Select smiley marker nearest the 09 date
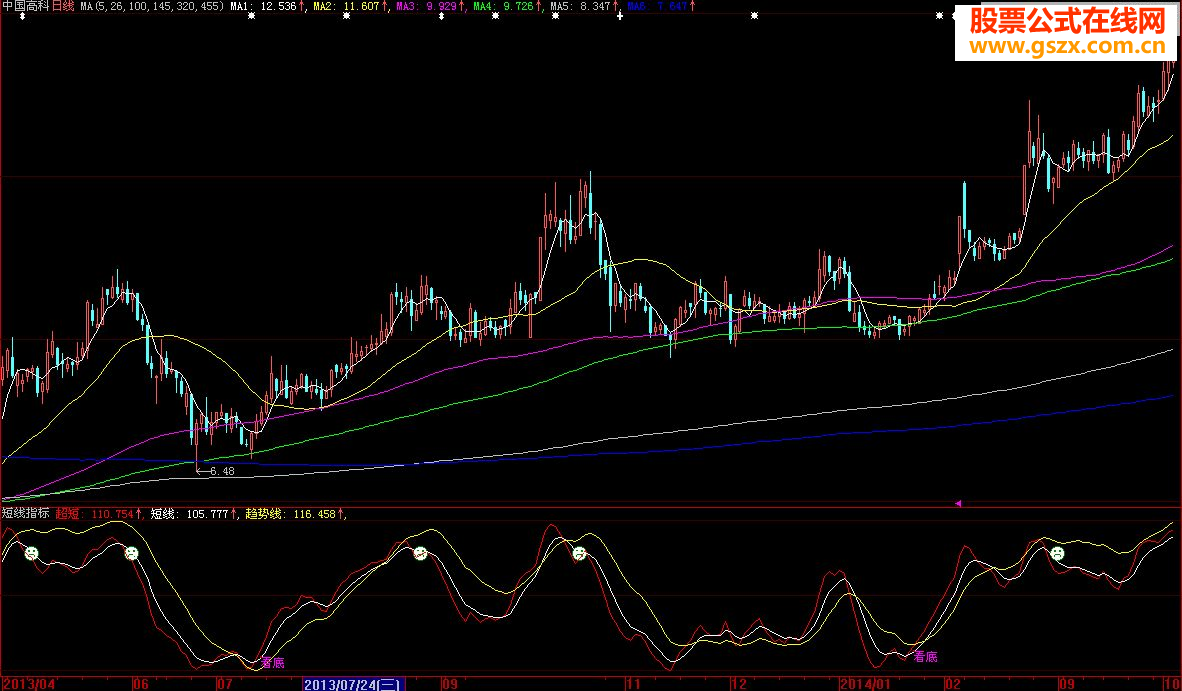This screenshot has width=1182, height=691. click(x=421, y=553)
